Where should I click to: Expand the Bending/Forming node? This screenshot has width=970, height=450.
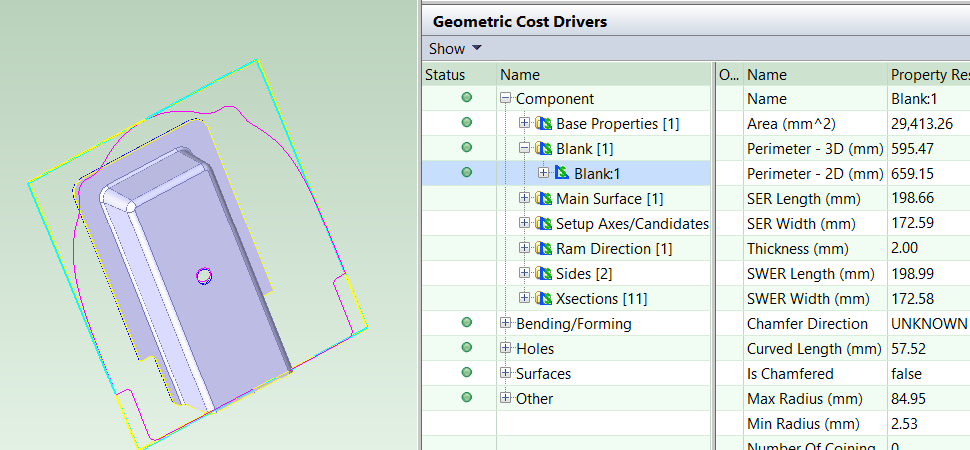pyautogui.click(x=506, y=324)
